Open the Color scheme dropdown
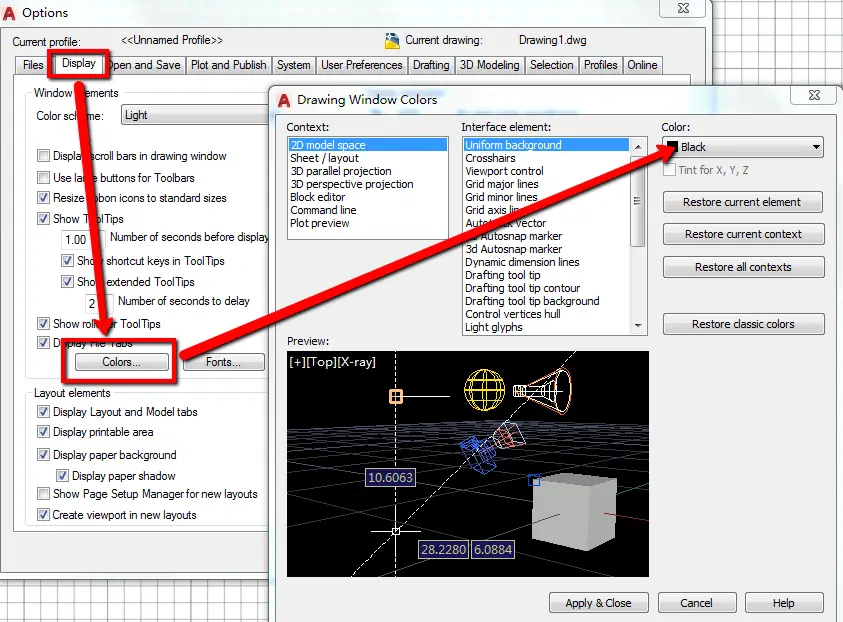The image size is (843, 622). (x=195, y=116)
